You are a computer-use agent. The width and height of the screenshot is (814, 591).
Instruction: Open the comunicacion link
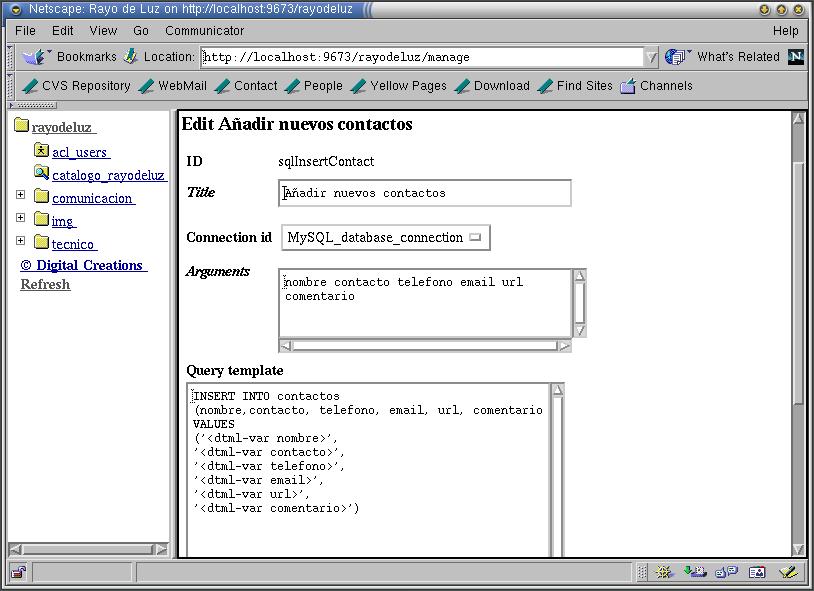click(x=93, y=198)
